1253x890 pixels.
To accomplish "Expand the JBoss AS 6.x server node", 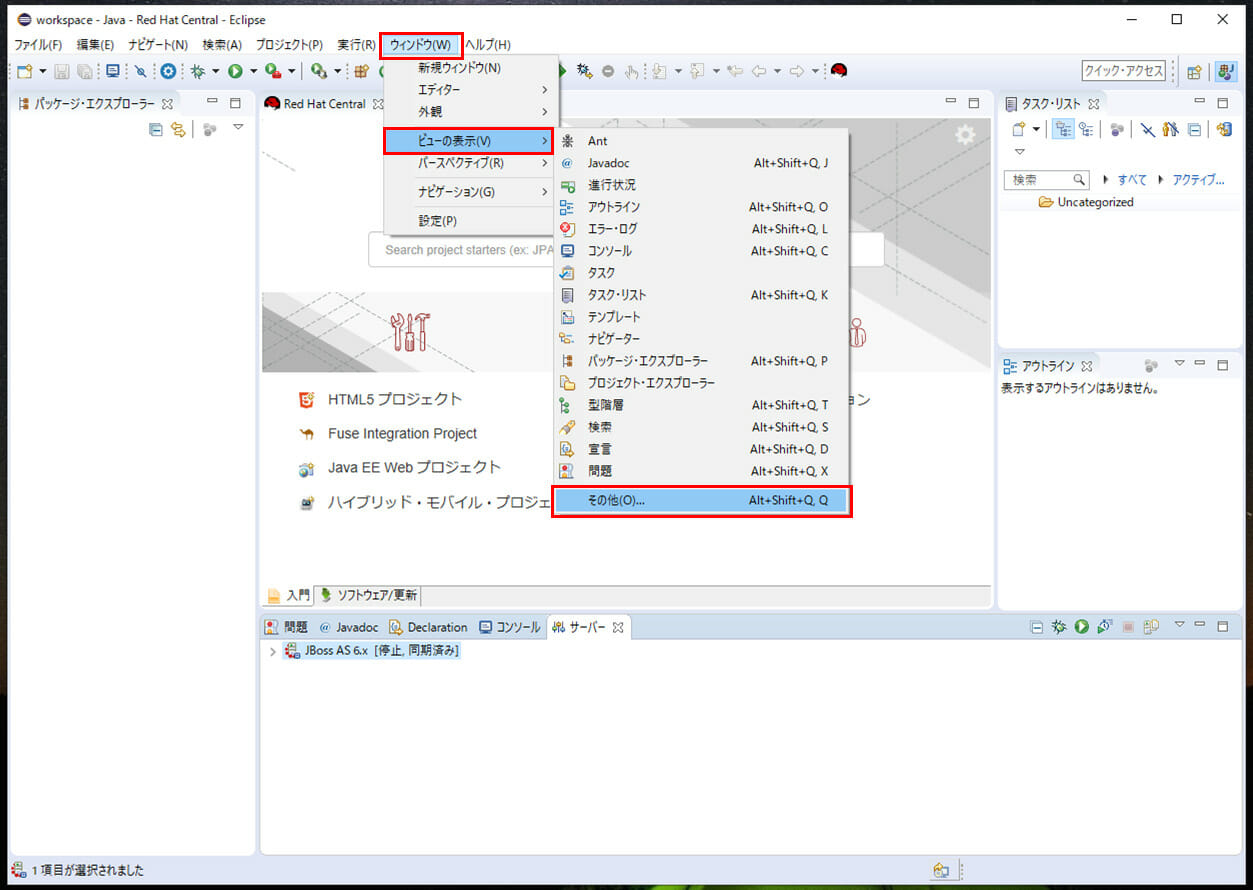I will click(x=273, y=651).
